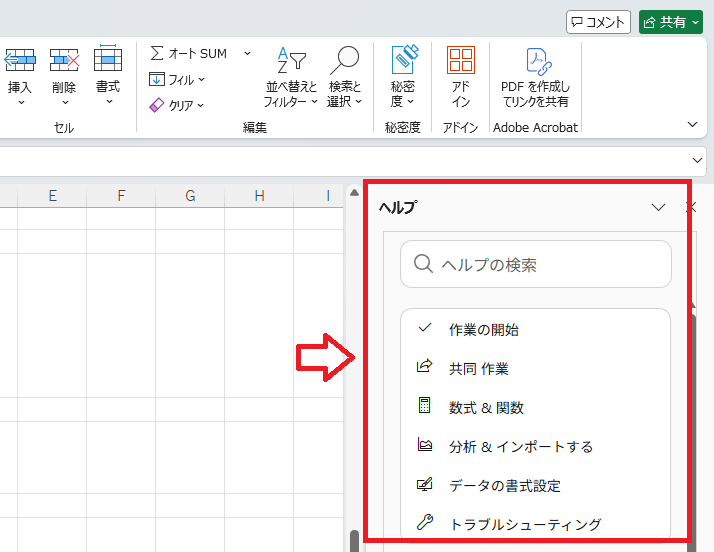Open the Comments (コメント) button
The width and height of the screenshot is (714, 552).
tap(598, 22)
